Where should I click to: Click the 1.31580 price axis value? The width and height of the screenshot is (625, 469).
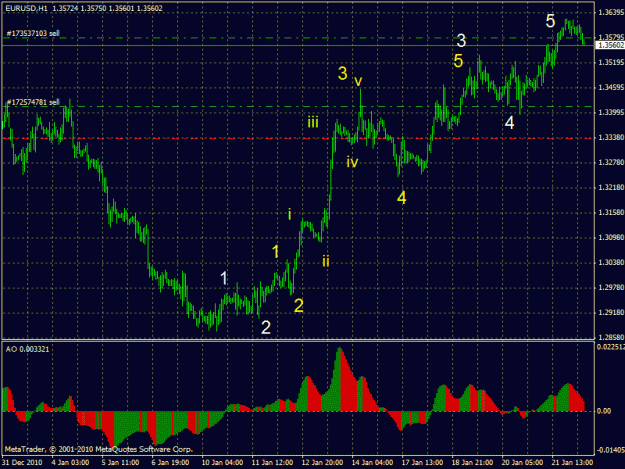click(x=611, y=212)
